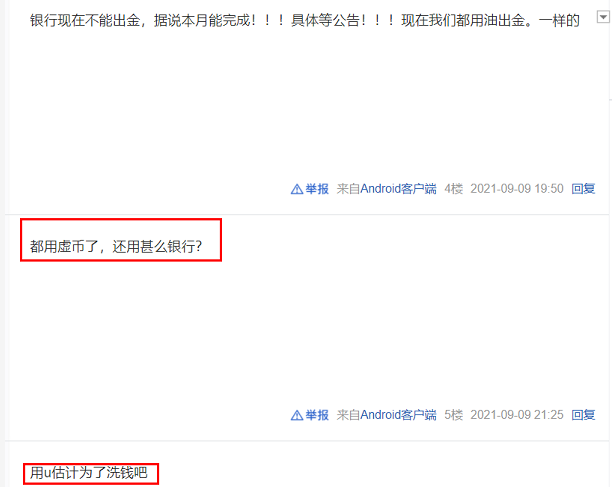Image resolution: width=612 pixels, height=487 pixels.
Task: Click the 5楼 floor label
Action: click(x=454, y=415)
